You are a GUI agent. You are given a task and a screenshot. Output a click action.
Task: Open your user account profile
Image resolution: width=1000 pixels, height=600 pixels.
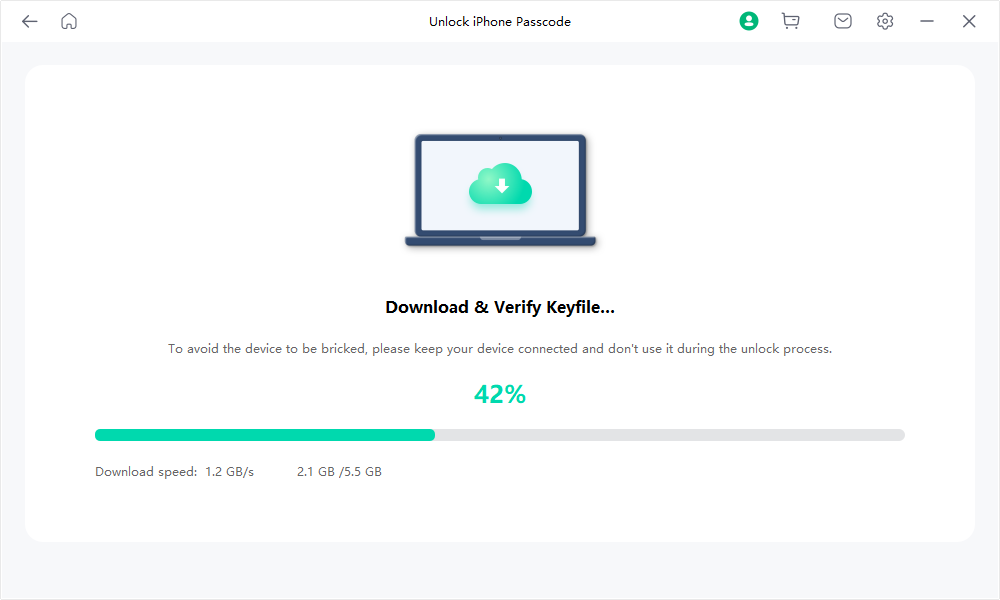pyautogui.click(x=749, y=20)
